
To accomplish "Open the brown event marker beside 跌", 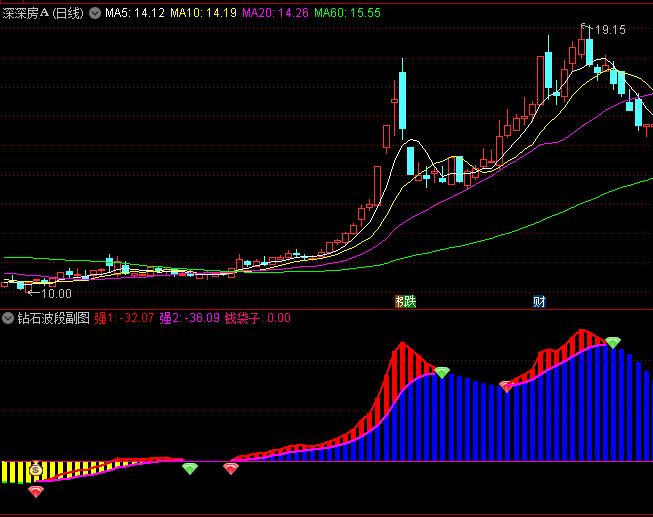I will 400,302.
